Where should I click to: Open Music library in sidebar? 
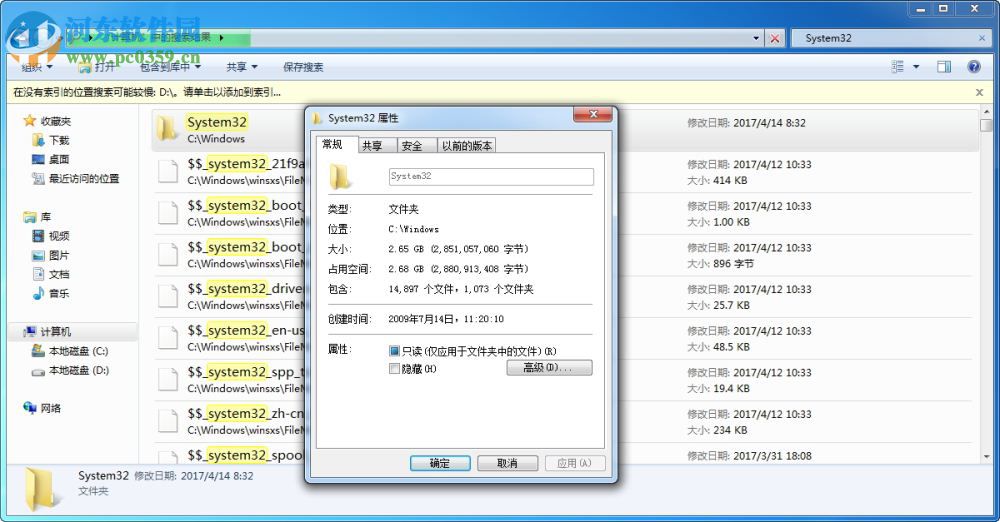click(x=50, y=294)
